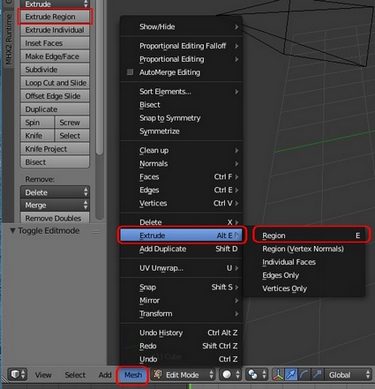This screenshot has width=375, height=389.
Task: Enable the AutoMerge Editing checkbox
Action: pyautogui.click(x=130, y=72)
